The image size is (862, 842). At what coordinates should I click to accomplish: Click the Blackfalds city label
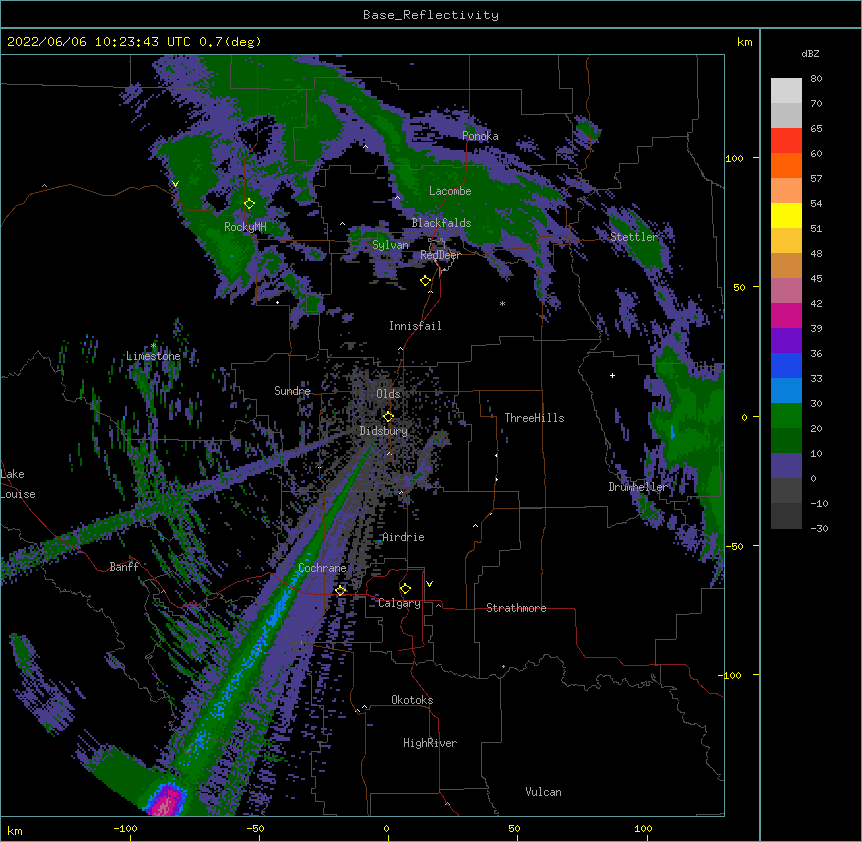click(441, 223)
